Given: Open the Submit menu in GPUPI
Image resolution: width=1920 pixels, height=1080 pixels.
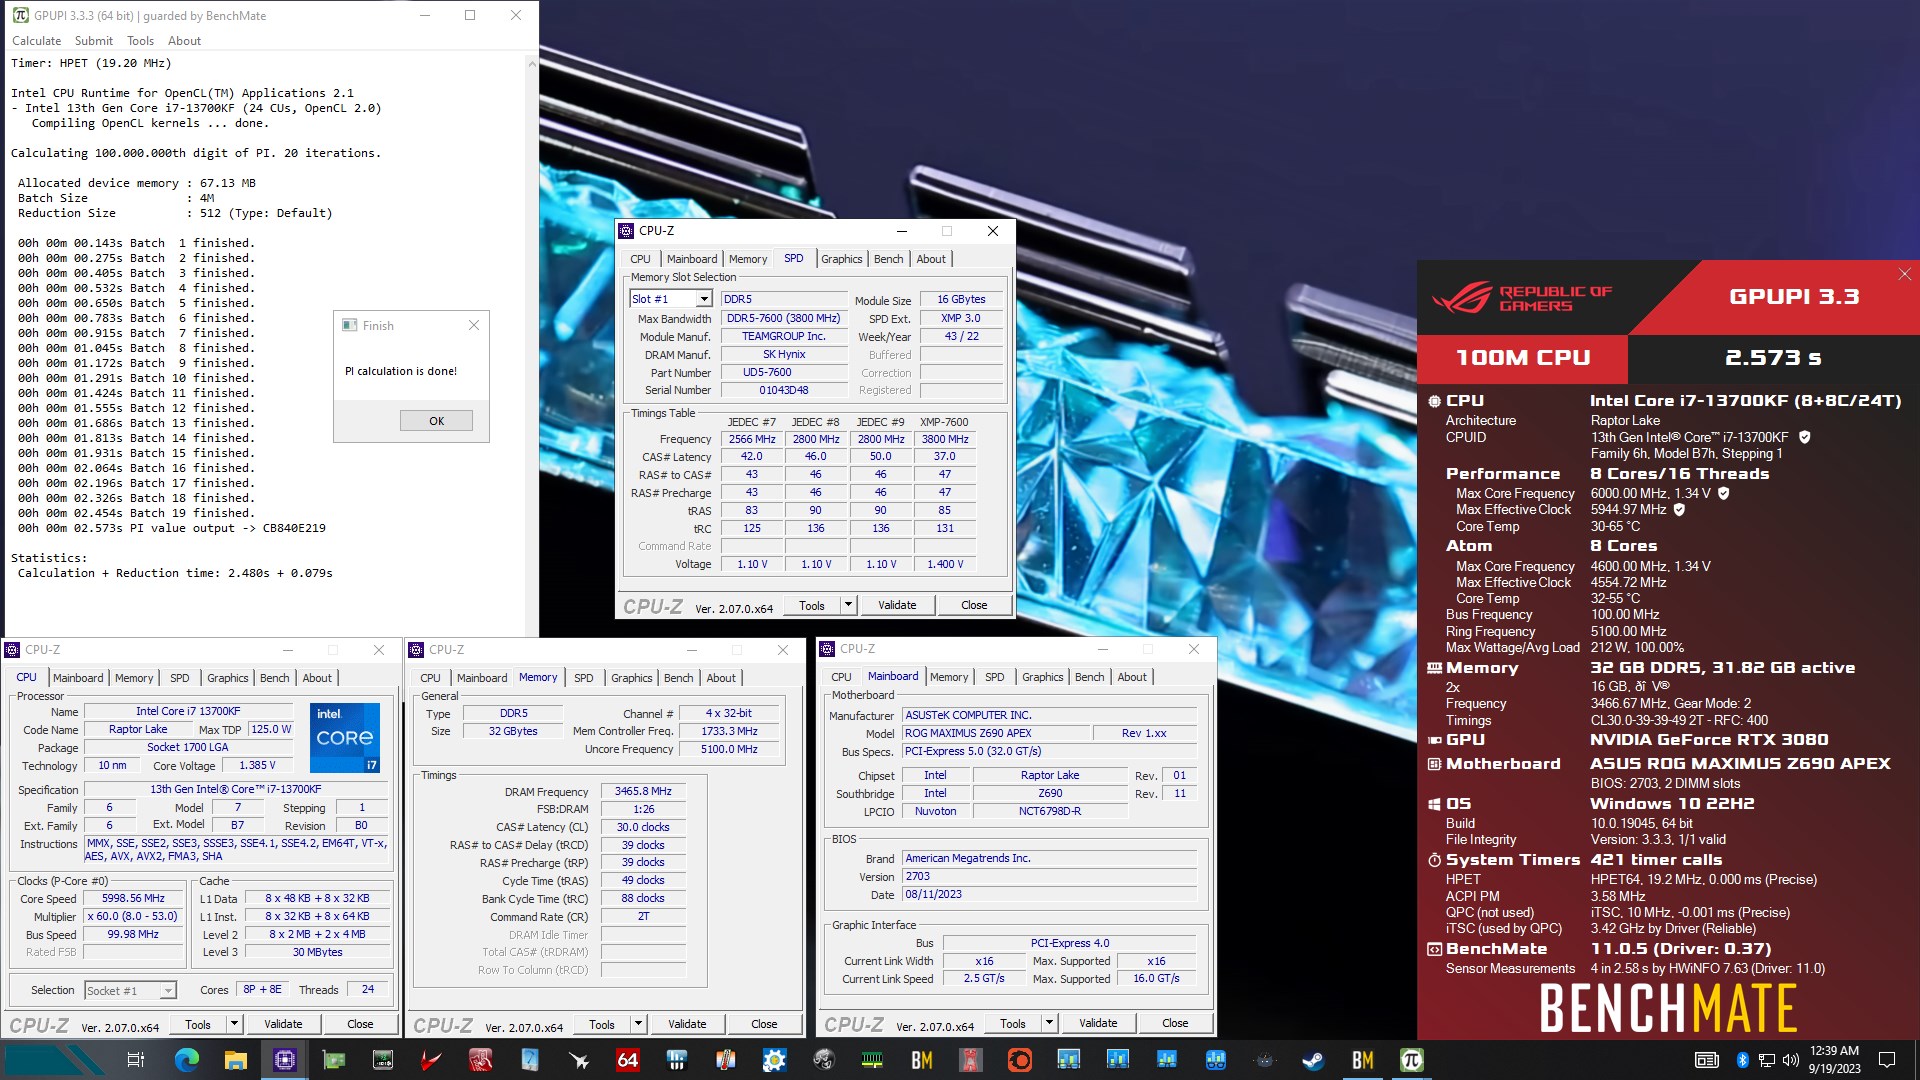Looking at the screenshot, I should pyautogui.click(x=94, y=41).
